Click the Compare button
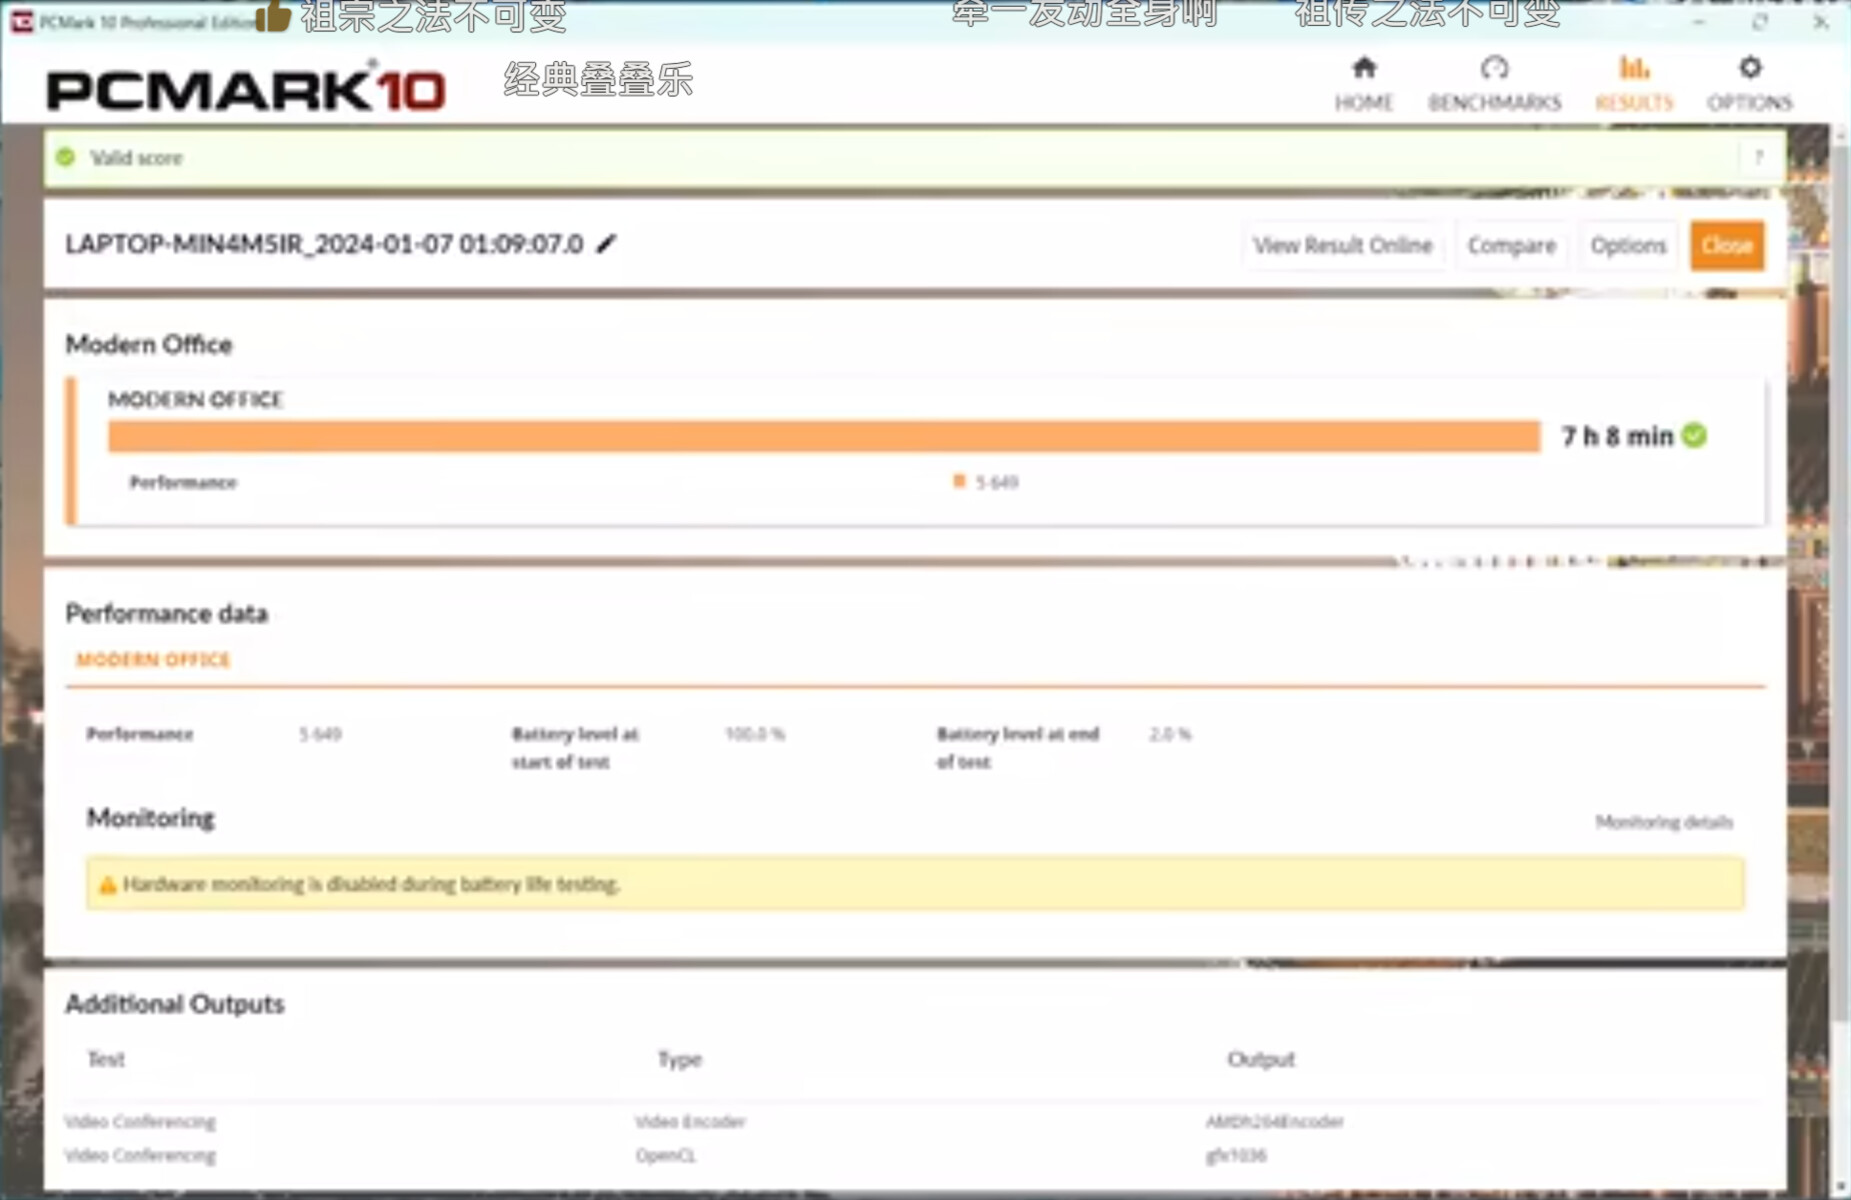The width and height of the screenshot is (1851, 1200). click(x=1511, y=246)
